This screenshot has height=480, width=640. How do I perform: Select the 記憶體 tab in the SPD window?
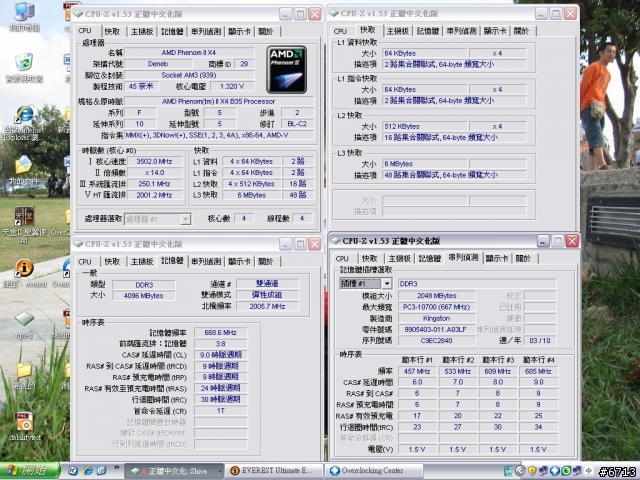pyautogui.click(x=430, y=258)
